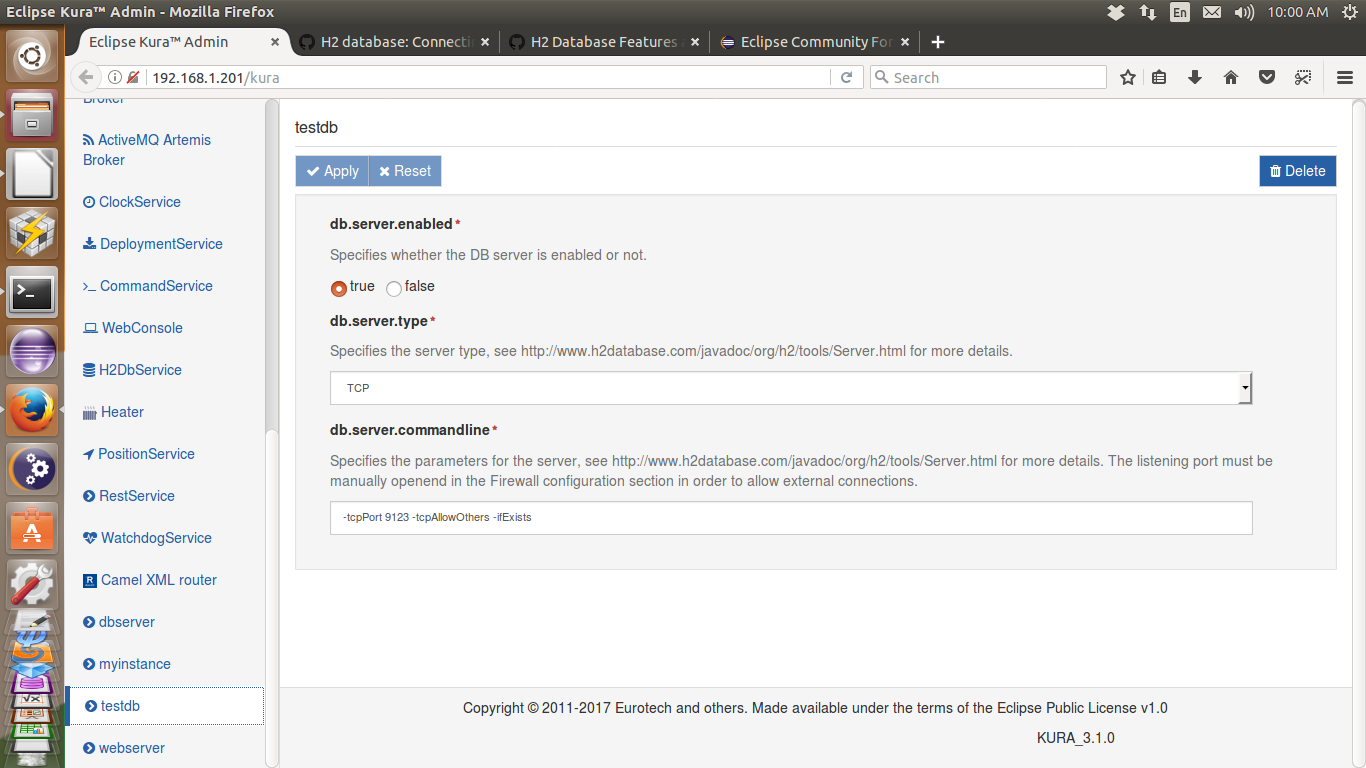Select webserver in the sidebar
The width and height of the screenshot is (1366, 768).
pos(123,748)
